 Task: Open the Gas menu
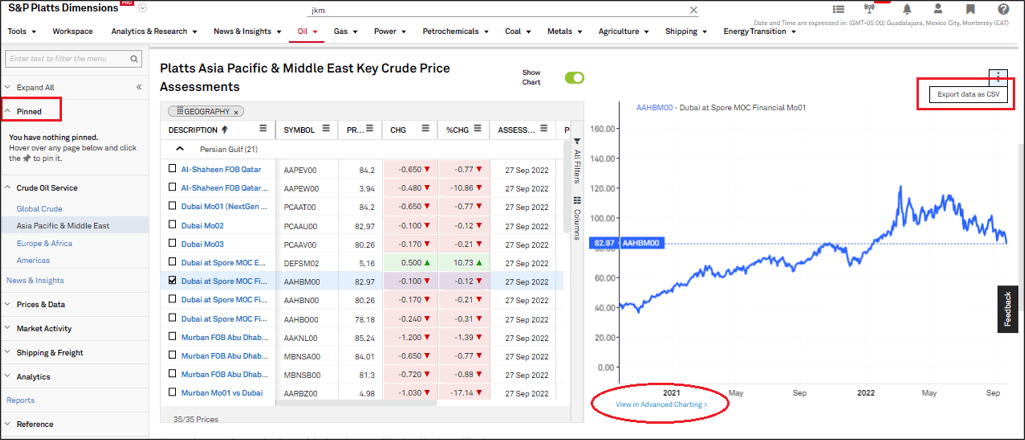click(x=345, y=31)
